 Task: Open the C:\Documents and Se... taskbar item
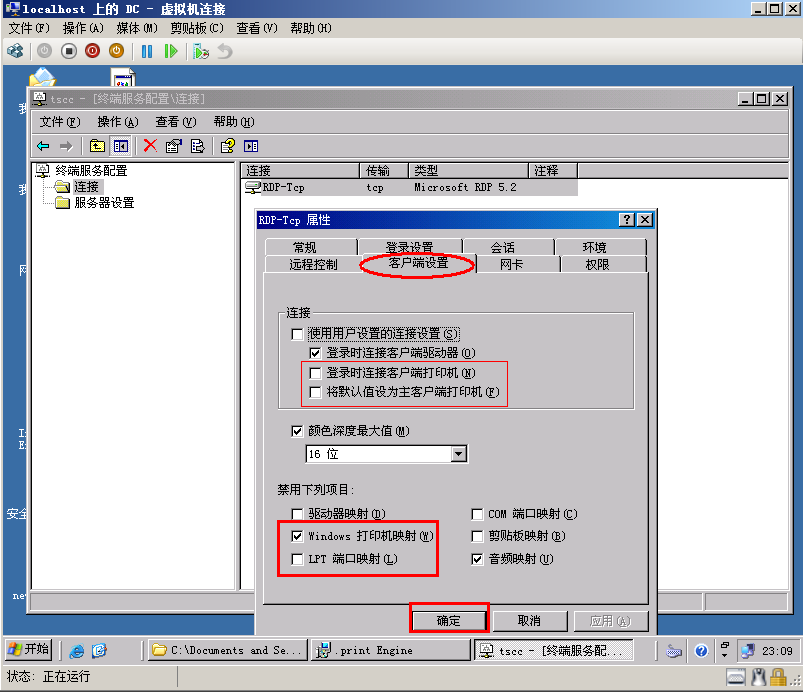point(228,651)
